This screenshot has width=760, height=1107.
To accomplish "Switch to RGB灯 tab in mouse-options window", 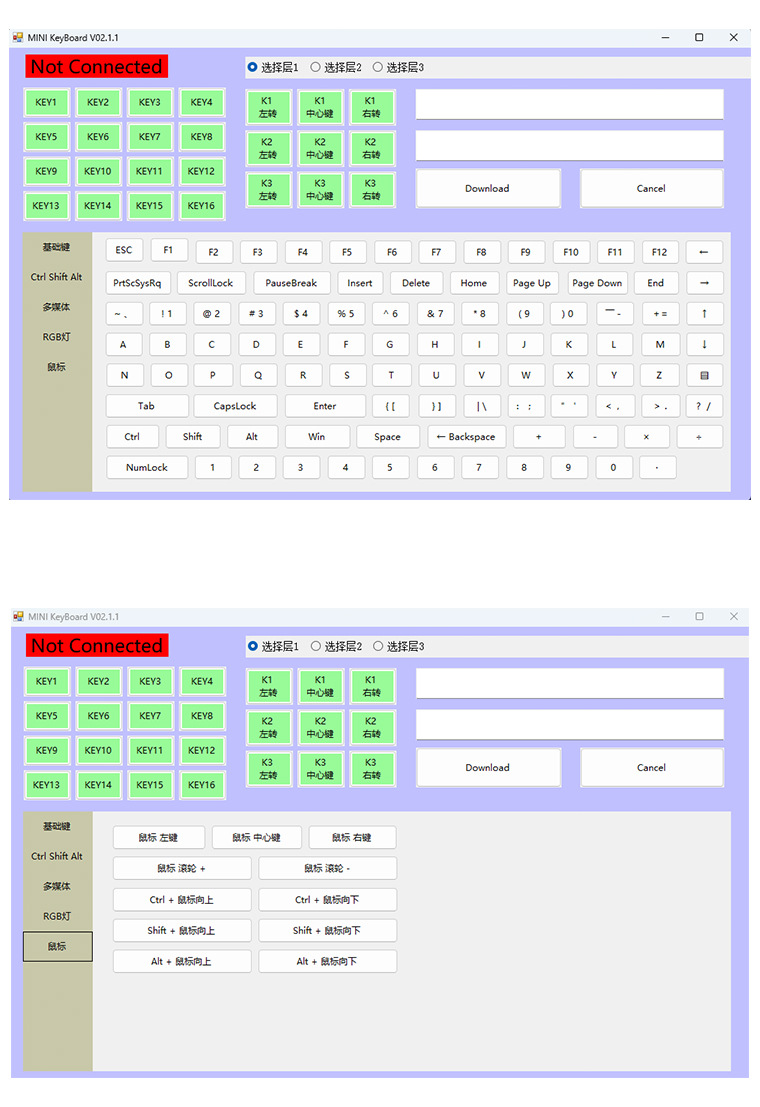I will (57, 916).
